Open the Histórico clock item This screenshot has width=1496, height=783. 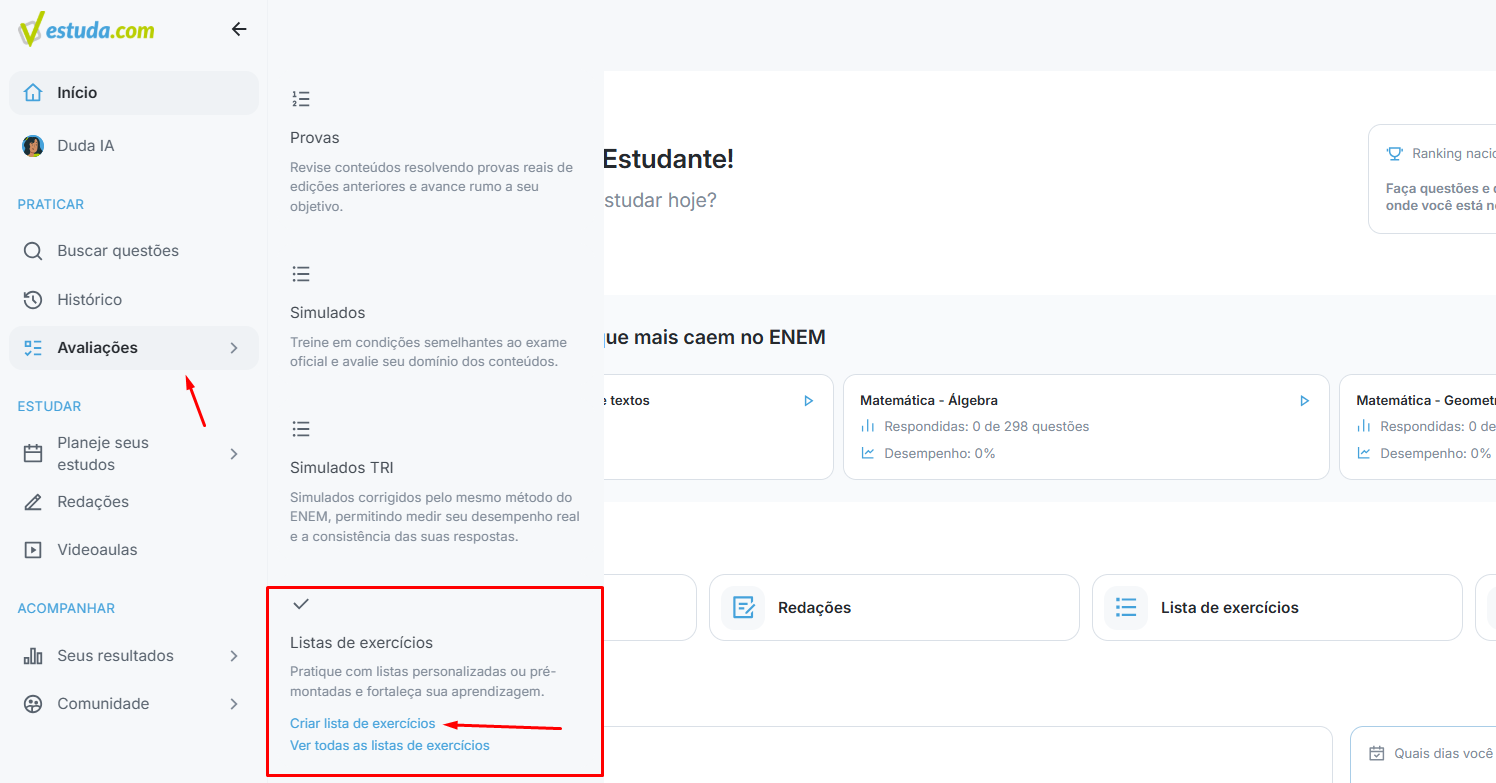[x=134, y=300]
